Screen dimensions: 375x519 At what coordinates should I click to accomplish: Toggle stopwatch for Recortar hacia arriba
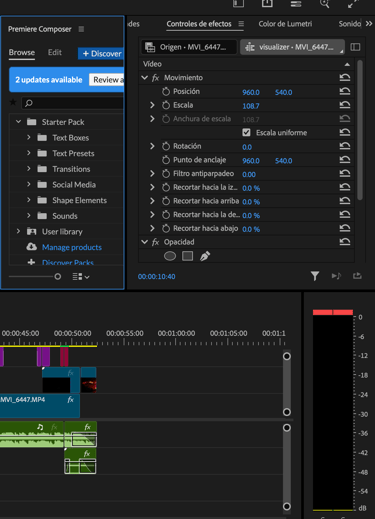tap(166, 201)
